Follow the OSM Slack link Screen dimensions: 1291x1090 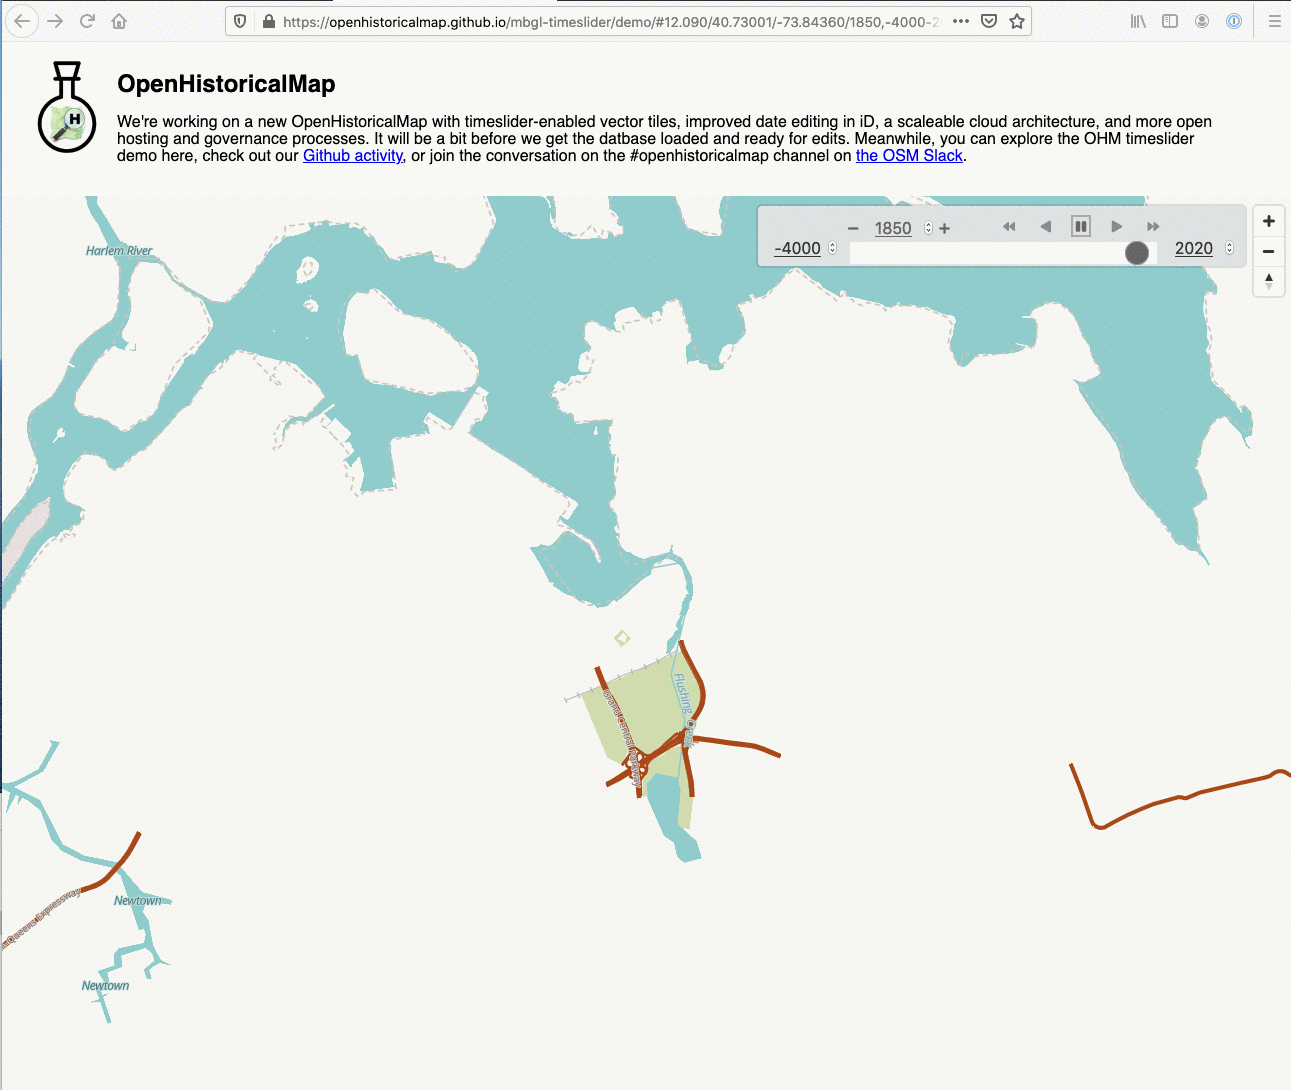point(909,155)
